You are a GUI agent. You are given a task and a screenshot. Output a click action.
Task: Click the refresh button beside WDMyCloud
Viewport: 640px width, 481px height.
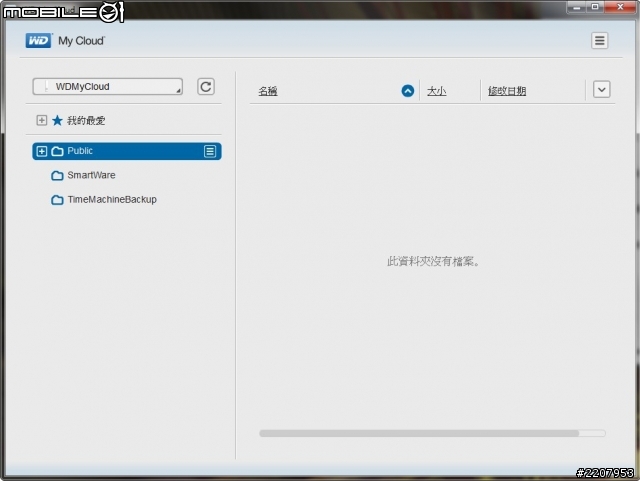(206, 87)
